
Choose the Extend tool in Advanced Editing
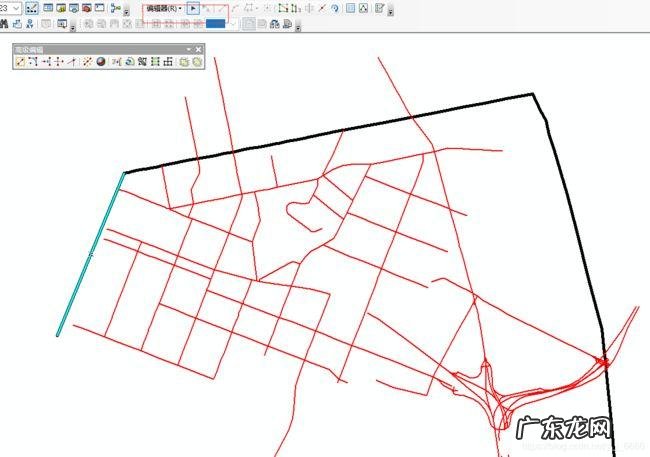[x=46, y=62]
